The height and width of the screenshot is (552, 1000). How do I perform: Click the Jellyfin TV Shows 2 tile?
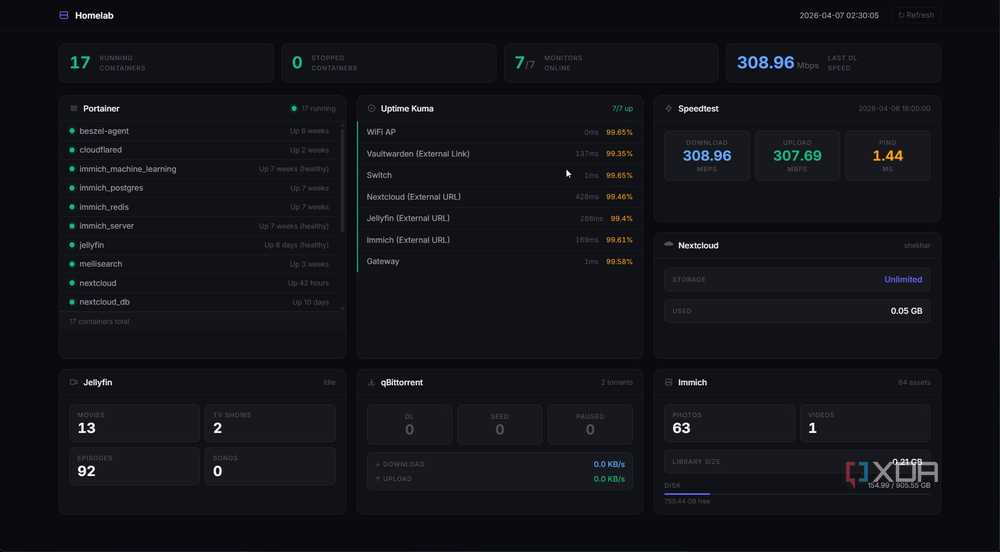(x=270, y=423)
